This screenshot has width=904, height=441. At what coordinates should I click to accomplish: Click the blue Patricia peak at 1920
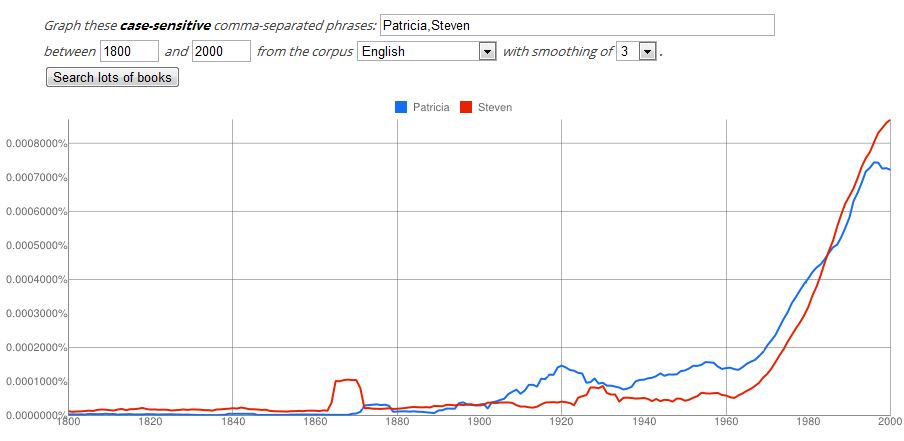click(561, 365)
